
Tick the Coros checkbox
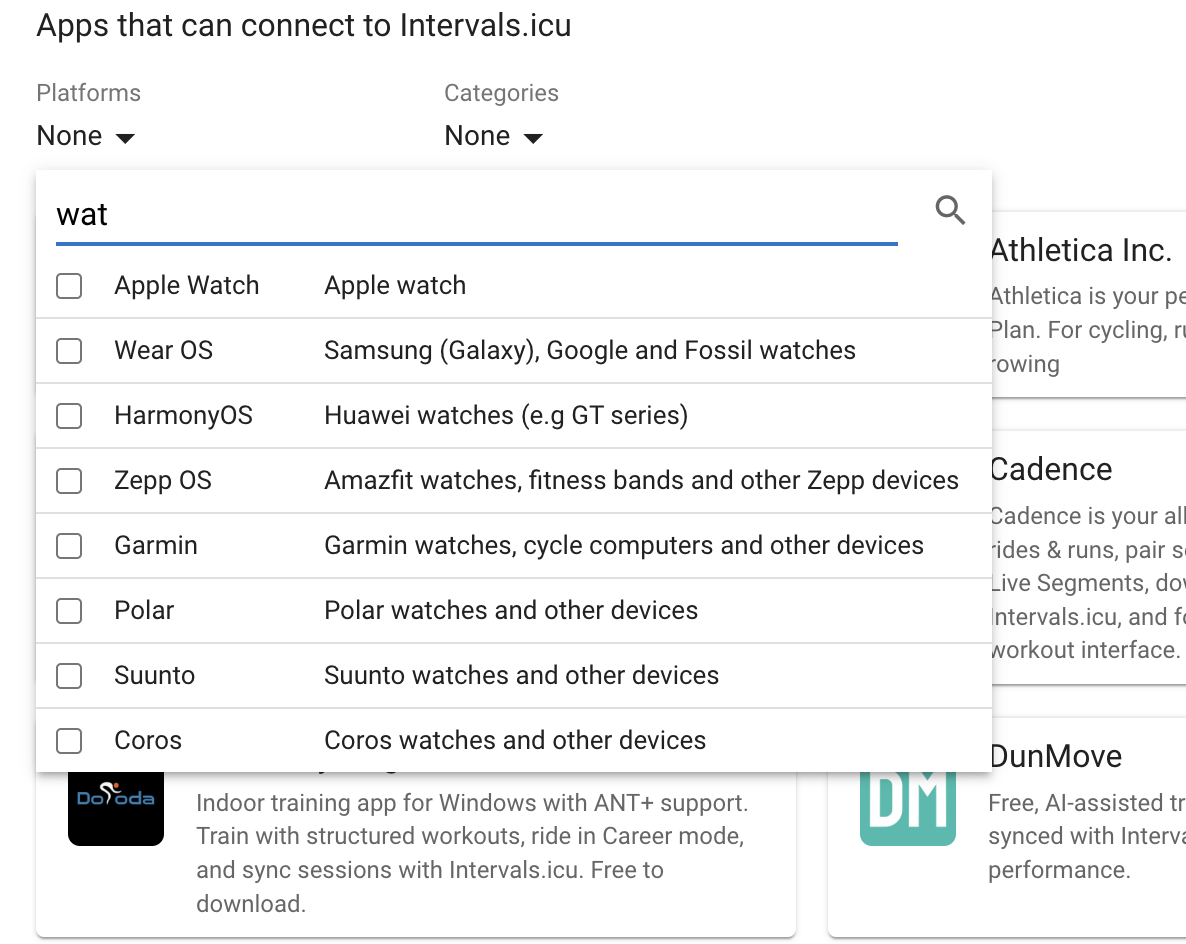pyautogui.click(x=69, y=741)
